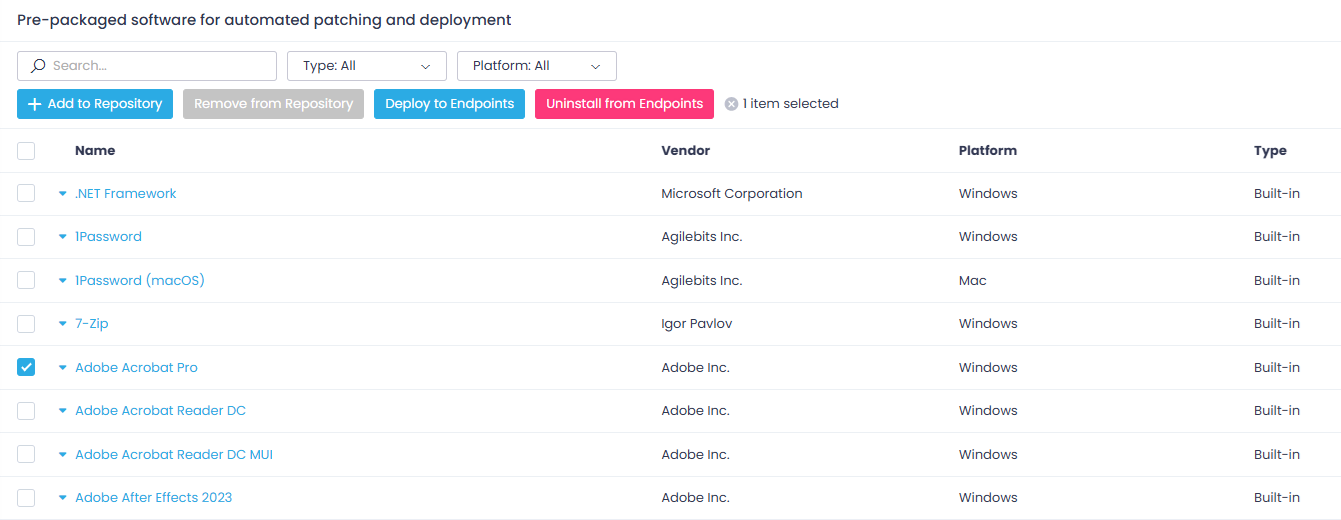The width and height of the screenshot is (1341, 520).
Task: Open the 1Password (macOS) link
Action: (x=140, y=281)
